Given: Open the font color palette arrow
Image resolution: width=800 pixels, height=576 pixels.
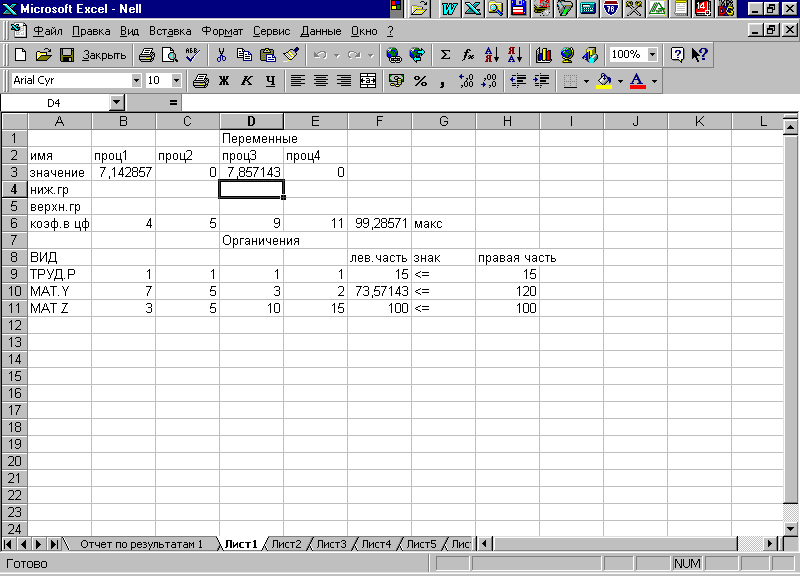Looking at the screenshot, I should (x=654, y=81).
